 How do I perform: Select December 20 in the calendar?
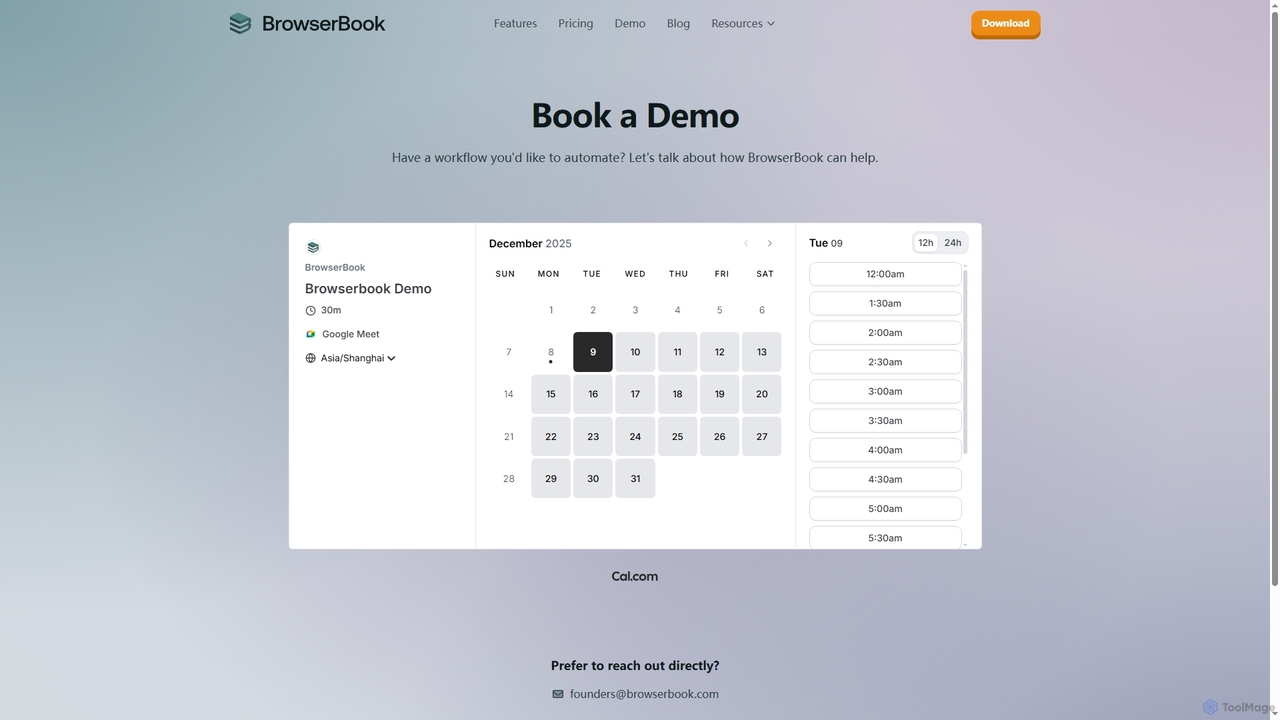762,394
